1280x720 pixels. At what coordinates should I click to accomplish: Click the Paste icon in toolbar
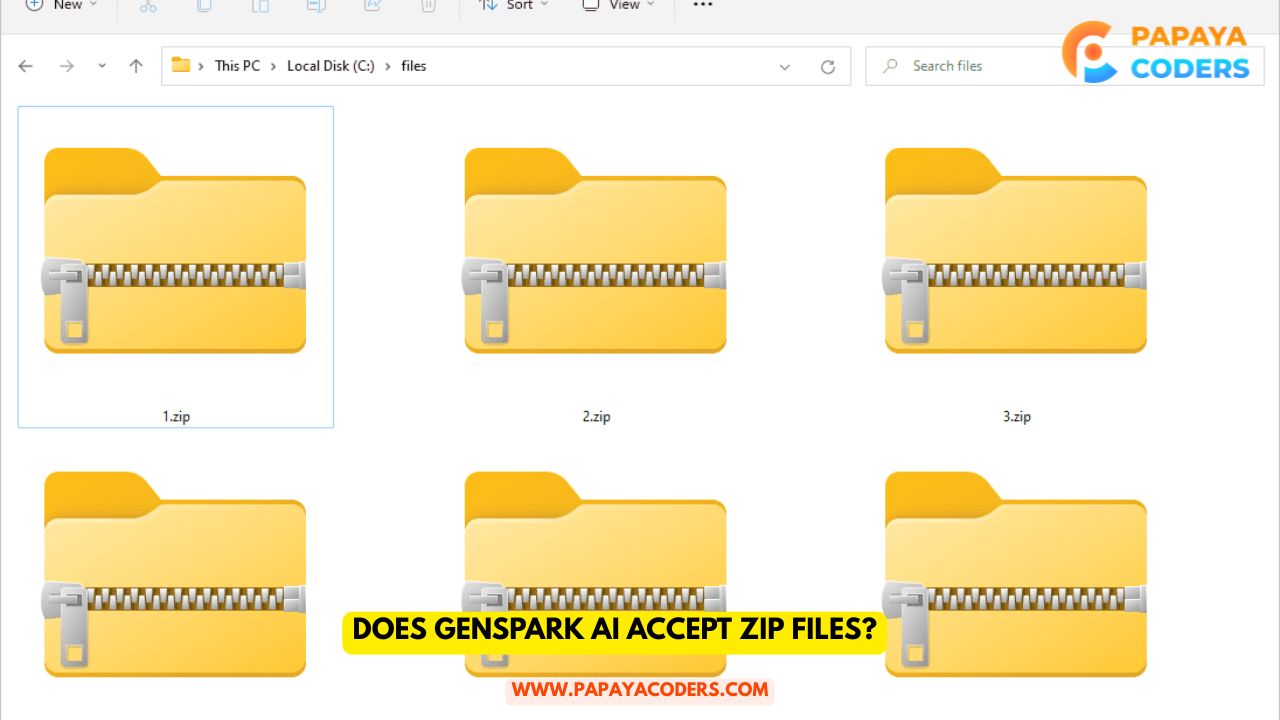pos(260,6)
